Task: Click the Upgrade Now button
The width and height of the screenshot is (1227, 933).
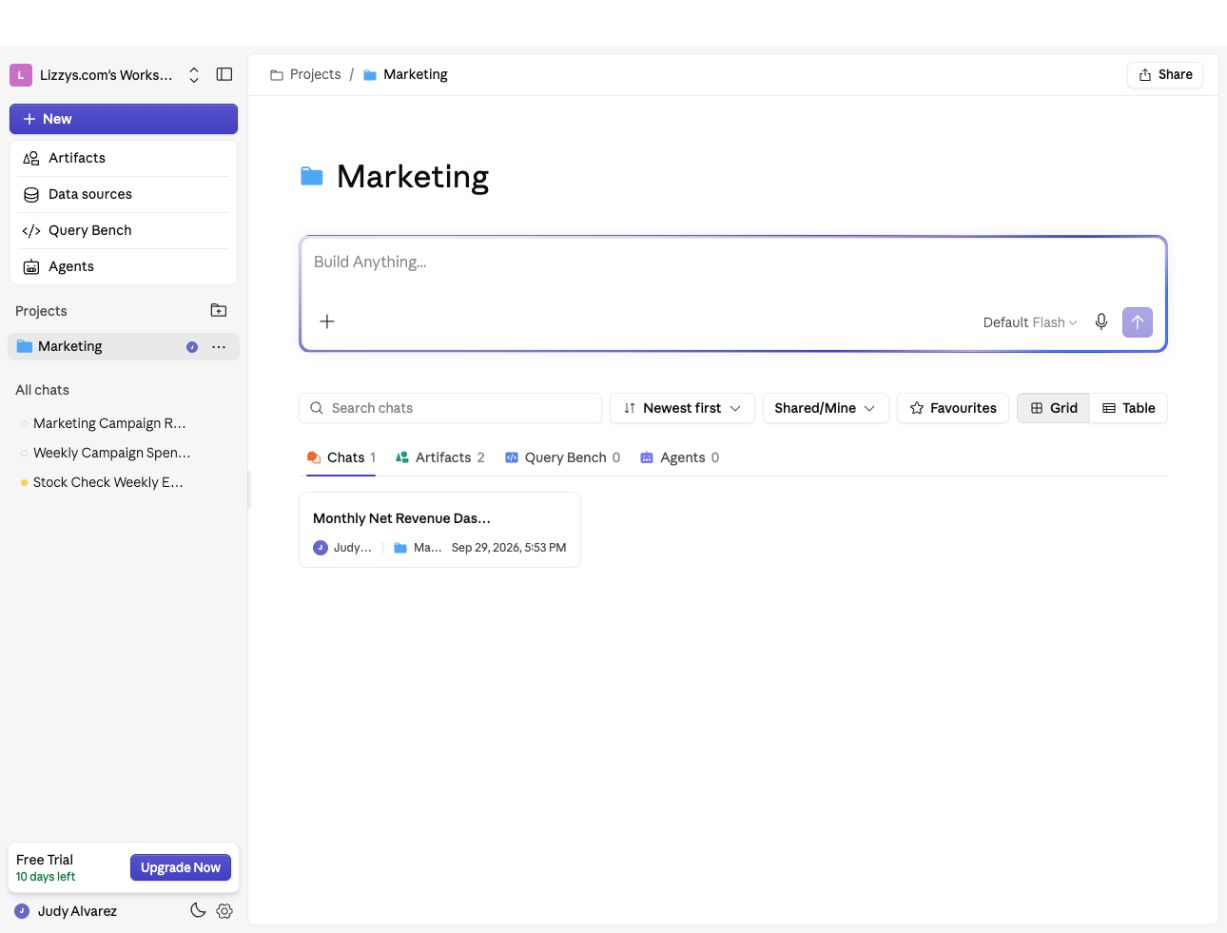Action: (180, 867)
